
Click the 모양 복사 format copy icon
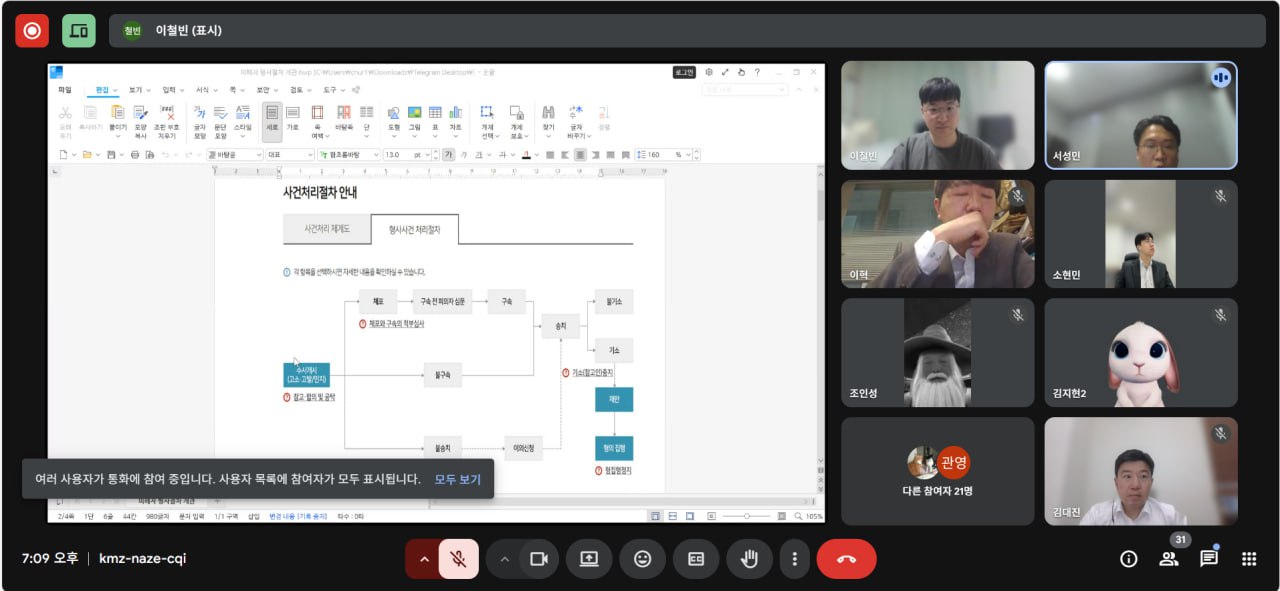pos(140,121)
